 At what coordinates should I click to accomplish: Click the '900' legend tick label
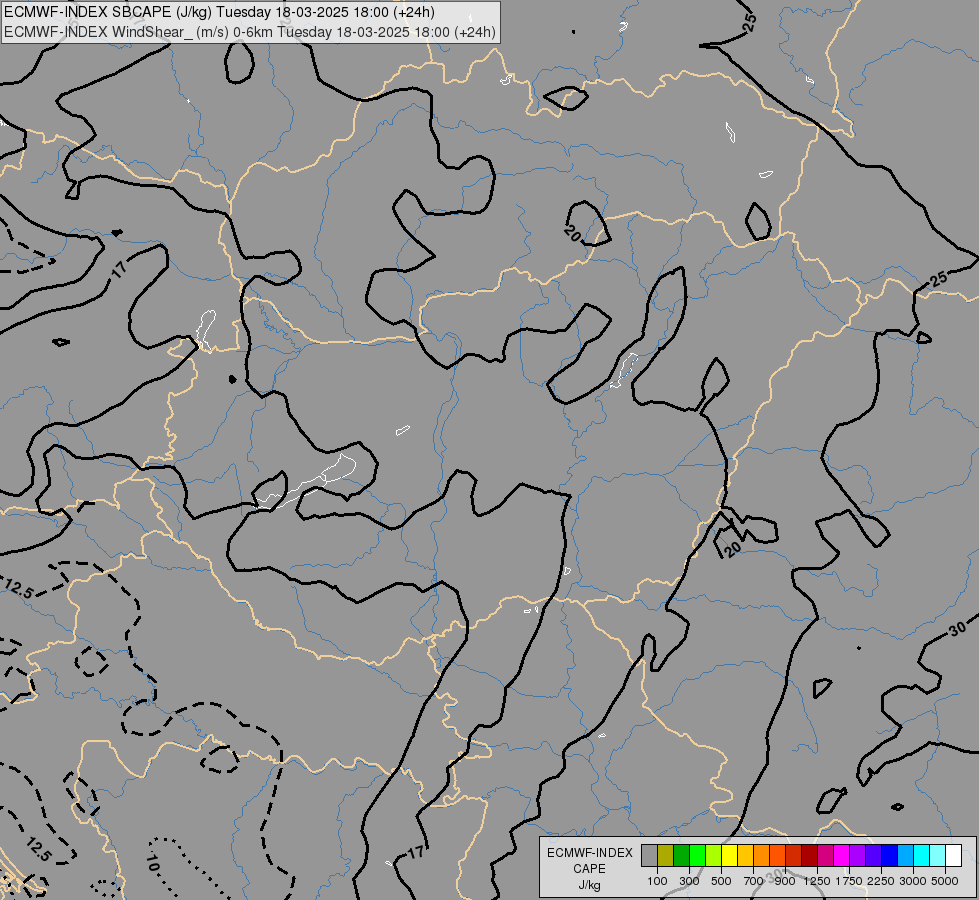click(785, 881)
